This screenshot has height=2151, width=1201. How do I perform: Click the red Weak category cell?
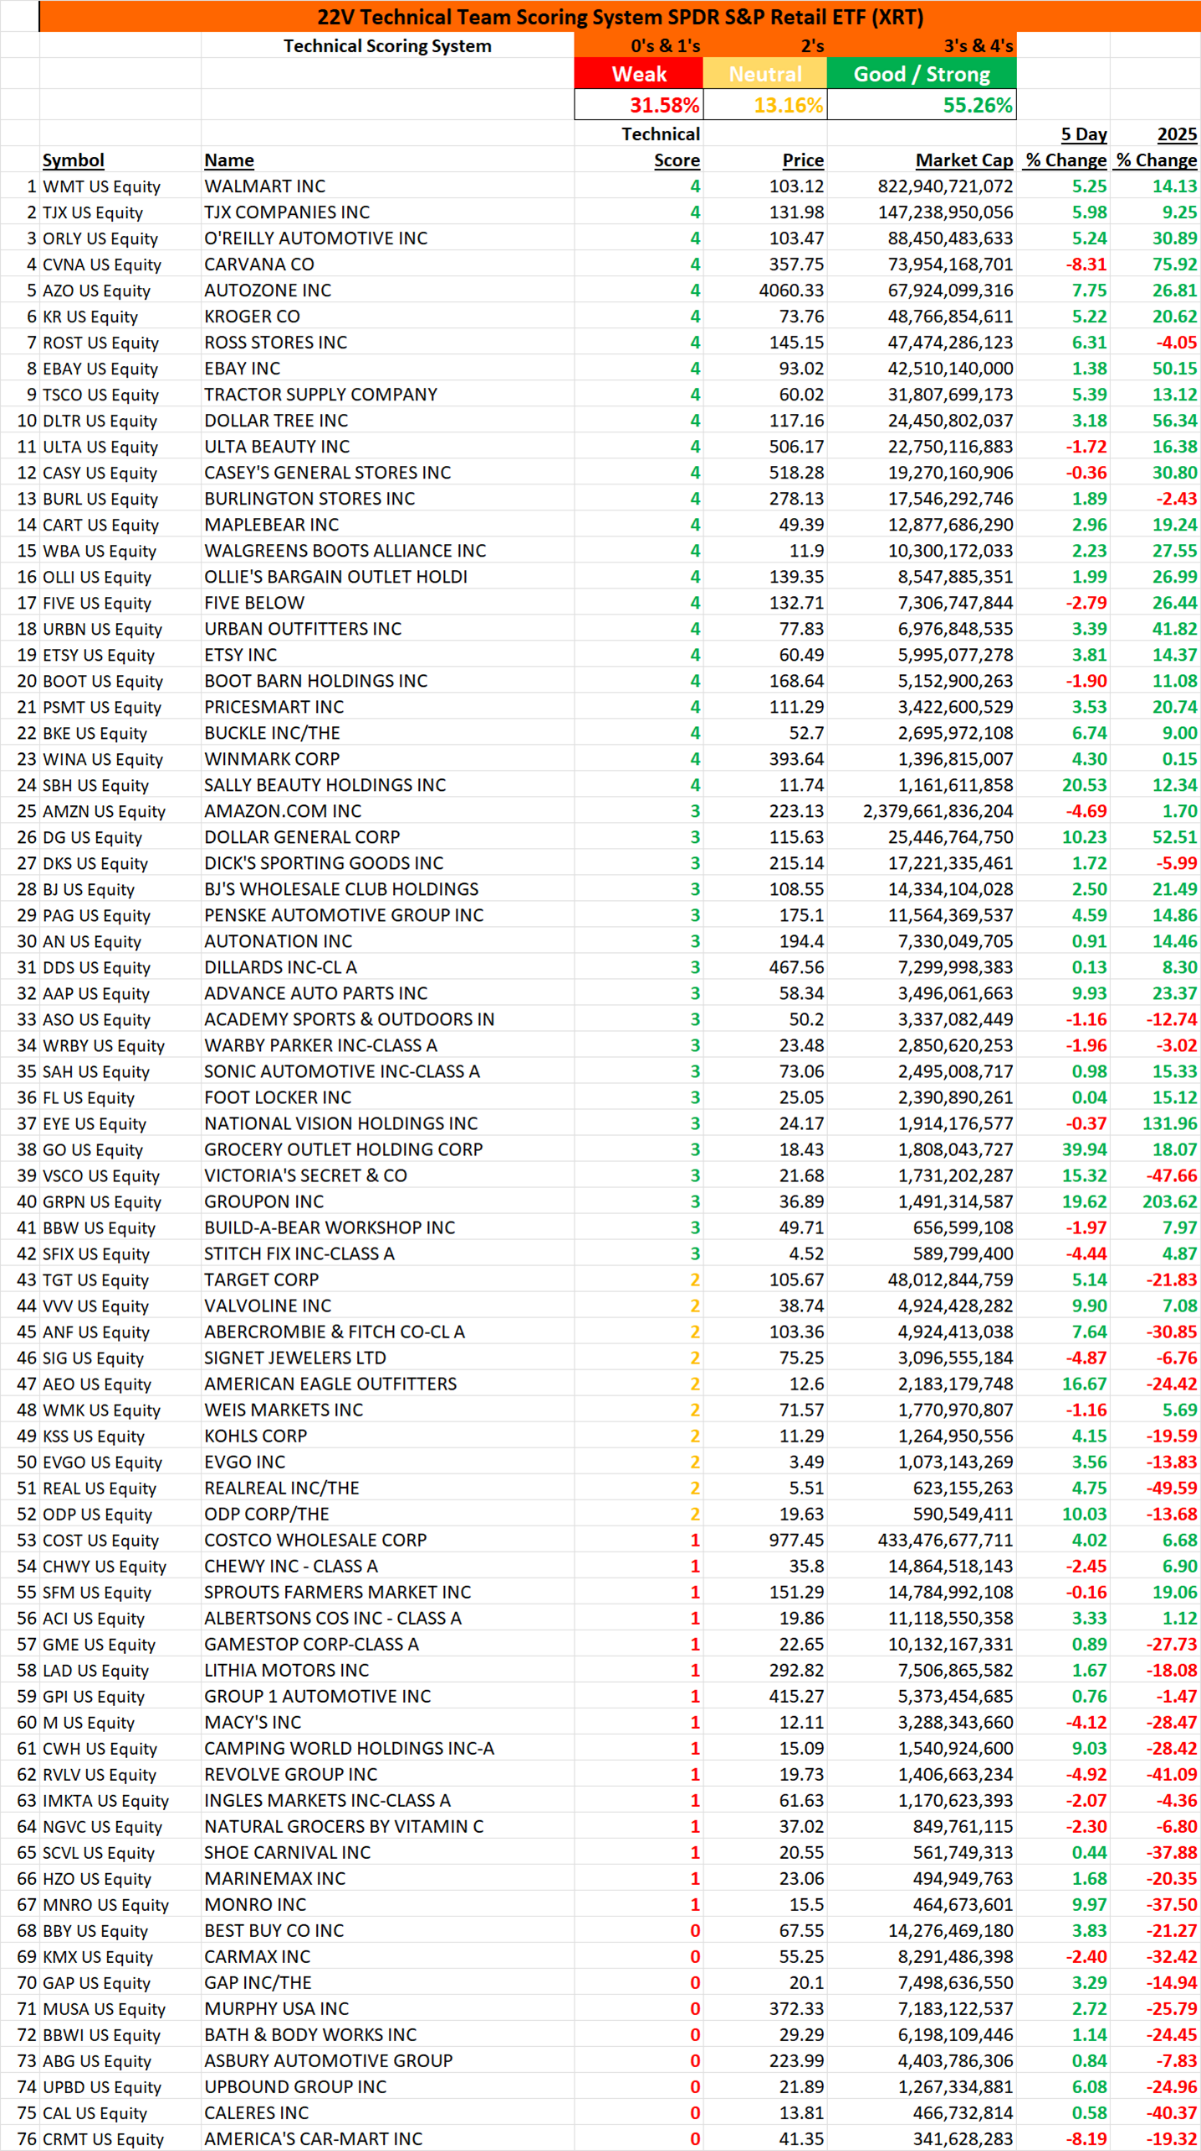(639, 74)
